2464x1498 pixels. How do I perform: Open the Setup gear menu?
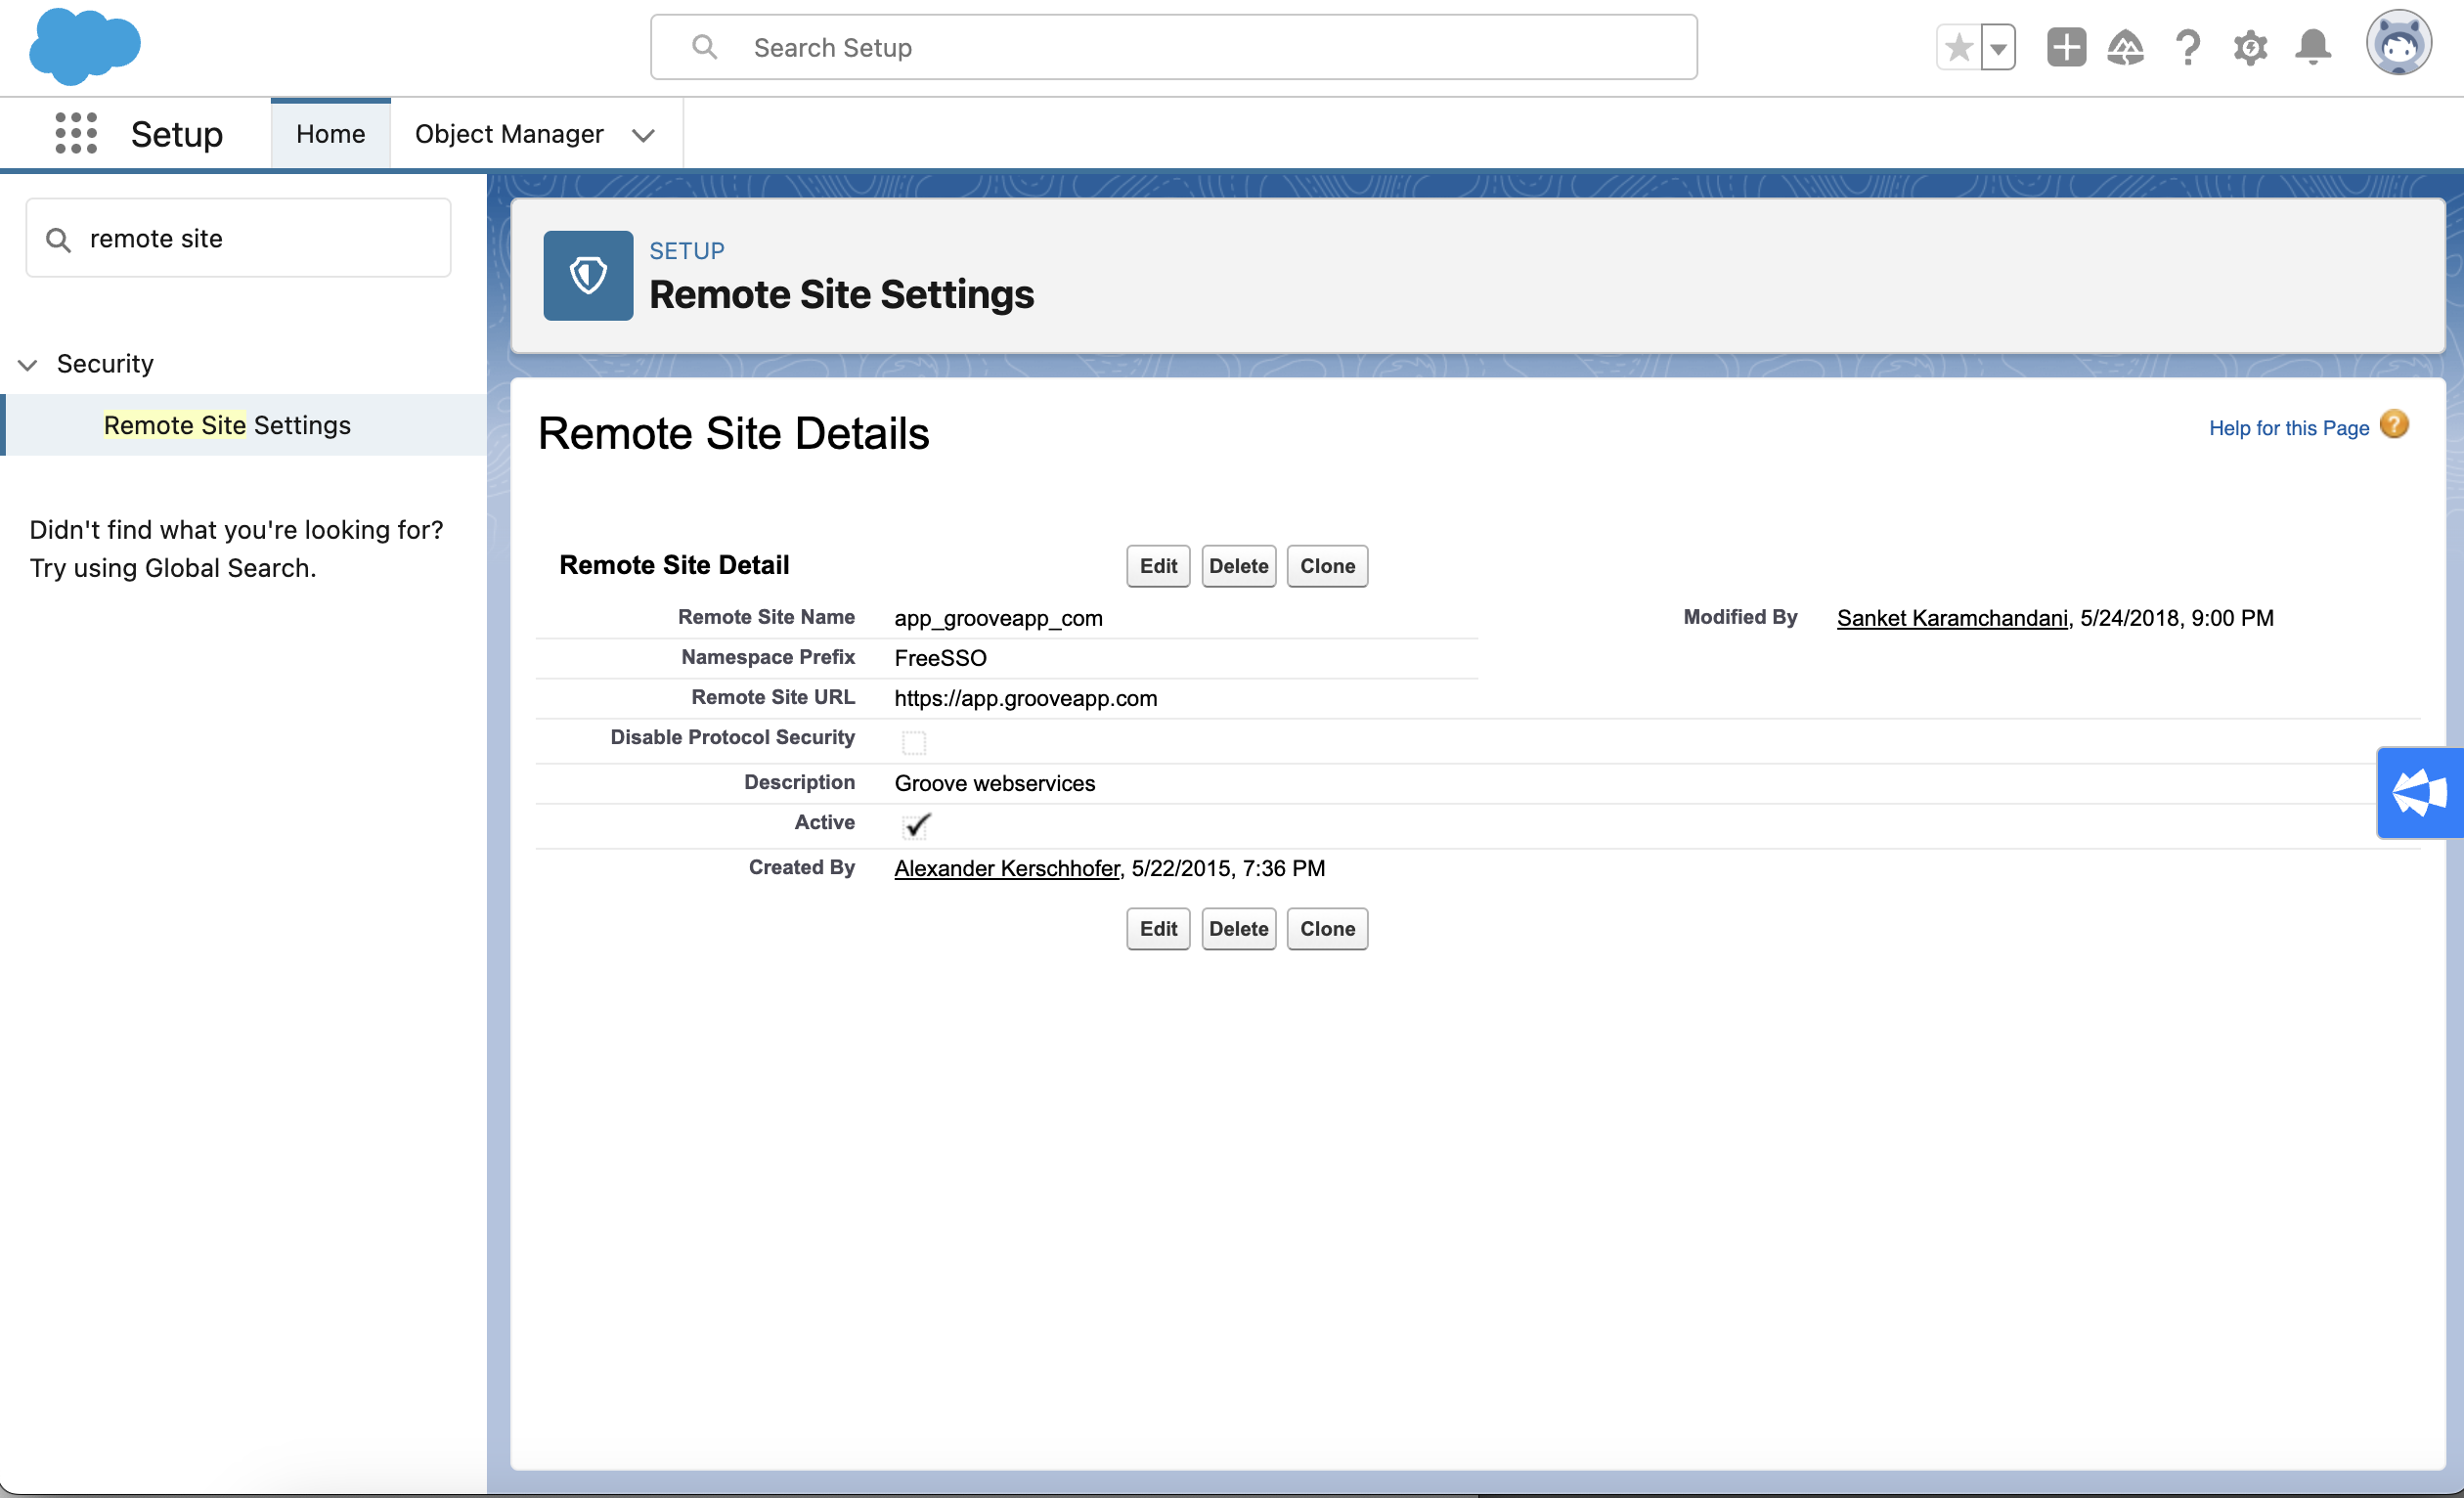pyautogui.click(x=2250, y=47)
